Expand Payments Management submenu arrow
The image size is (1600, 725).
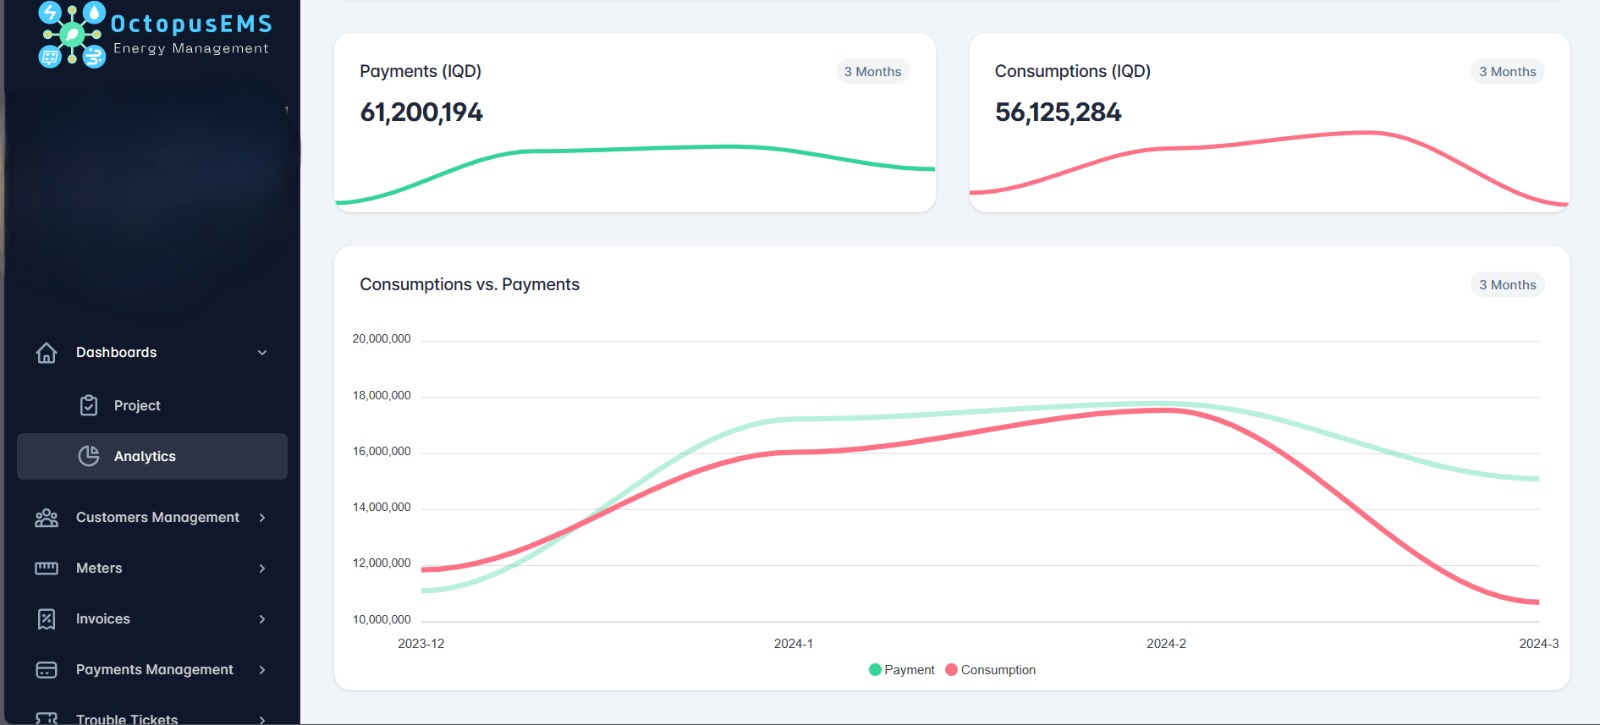pyautogui.click(x=262, y=670)
